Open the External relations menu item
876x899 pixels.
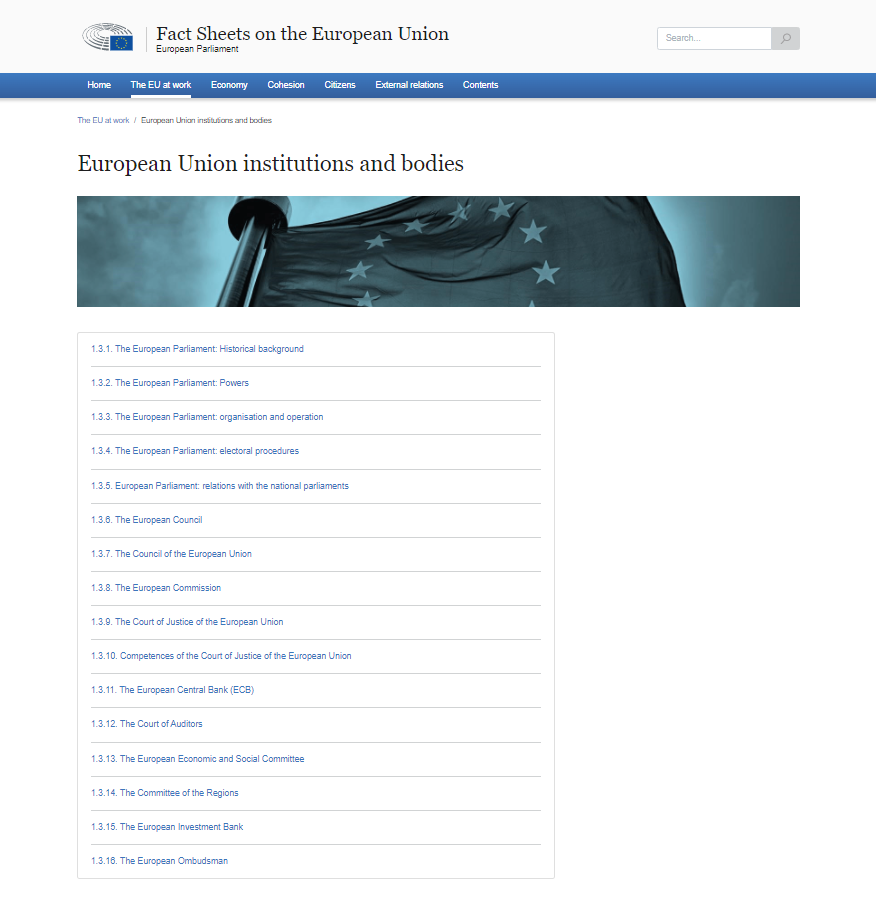(x=409, y=85)
